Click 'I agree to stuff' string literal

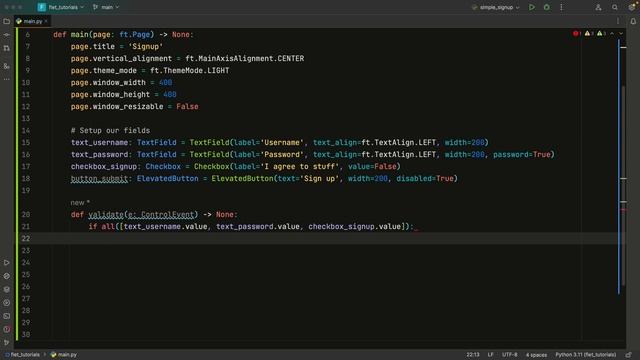[x=300, y=167]
